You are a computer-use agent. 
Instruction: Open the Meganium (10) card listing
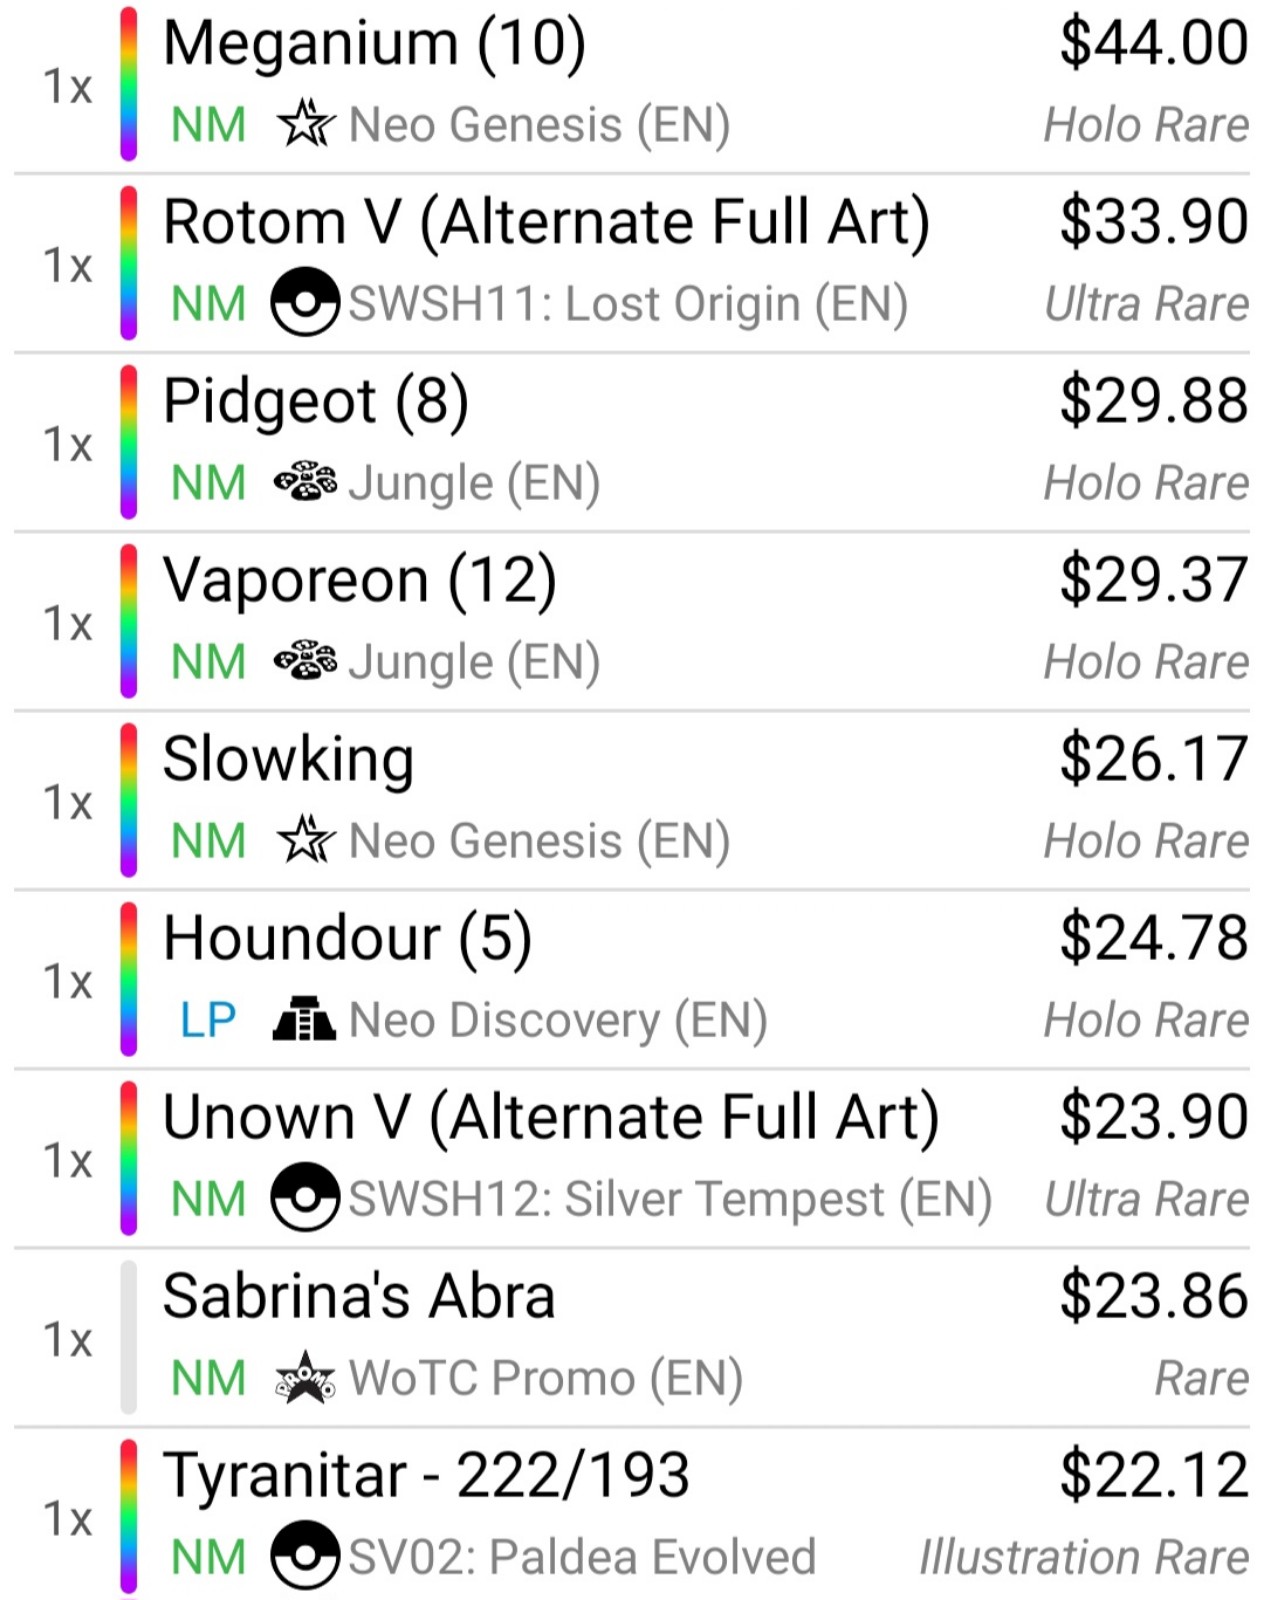point(374,44)
